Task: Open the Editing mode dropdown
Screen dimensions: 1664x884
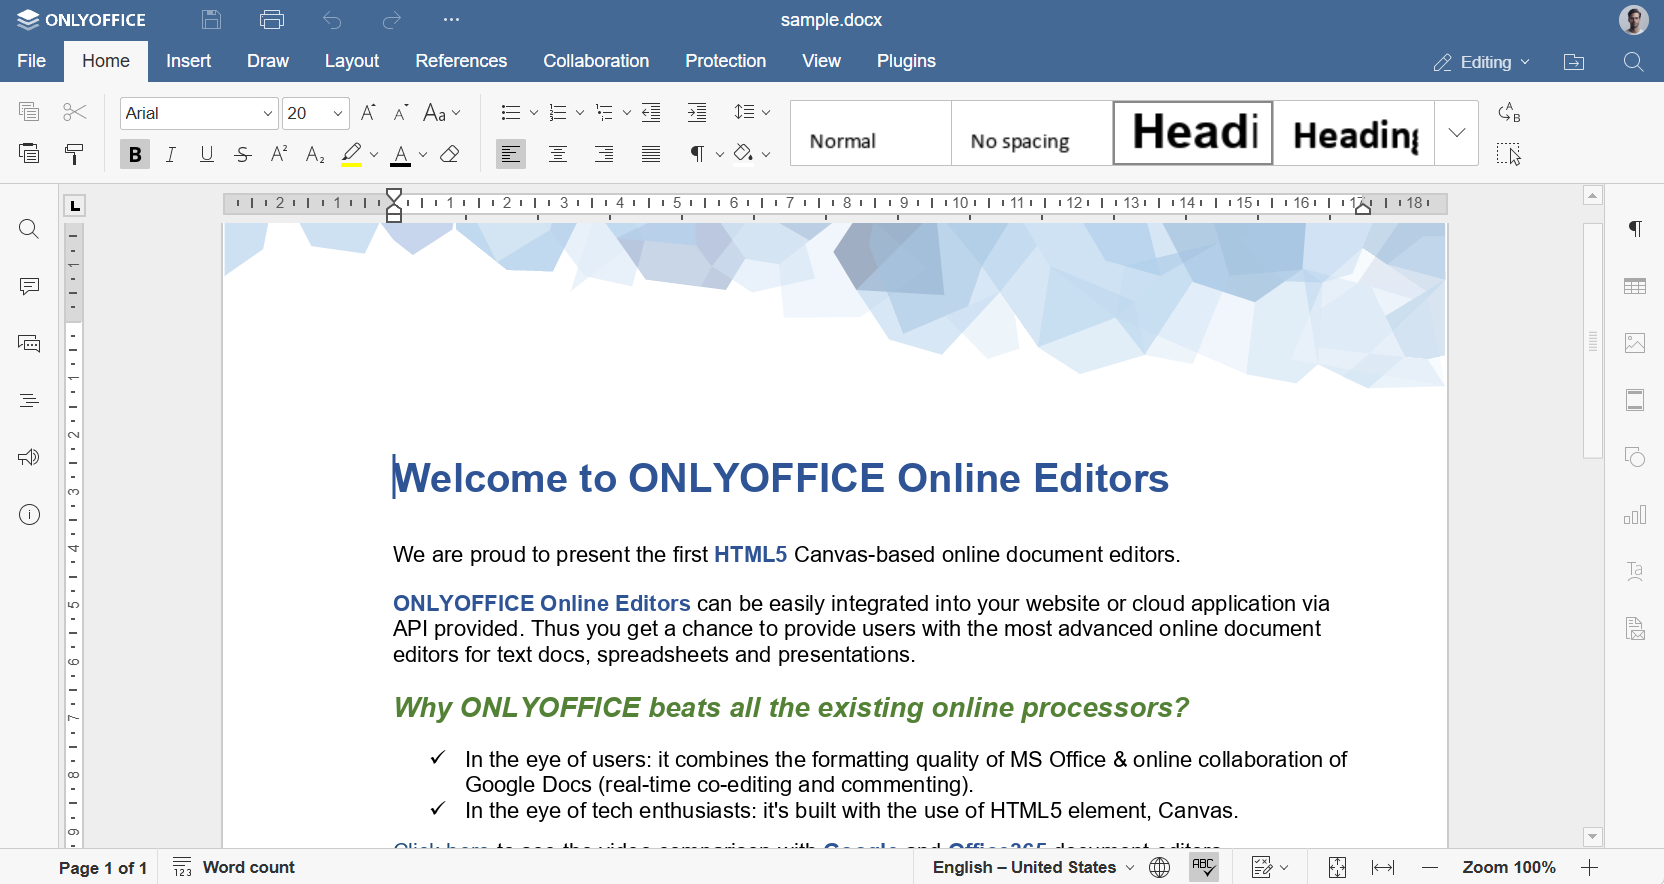Action: [1482, 62]
